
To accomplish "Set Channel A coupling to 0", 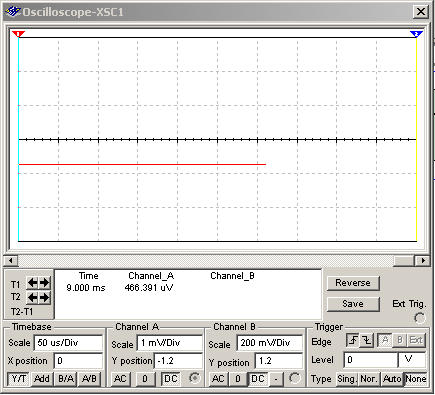I will point(145,379).
